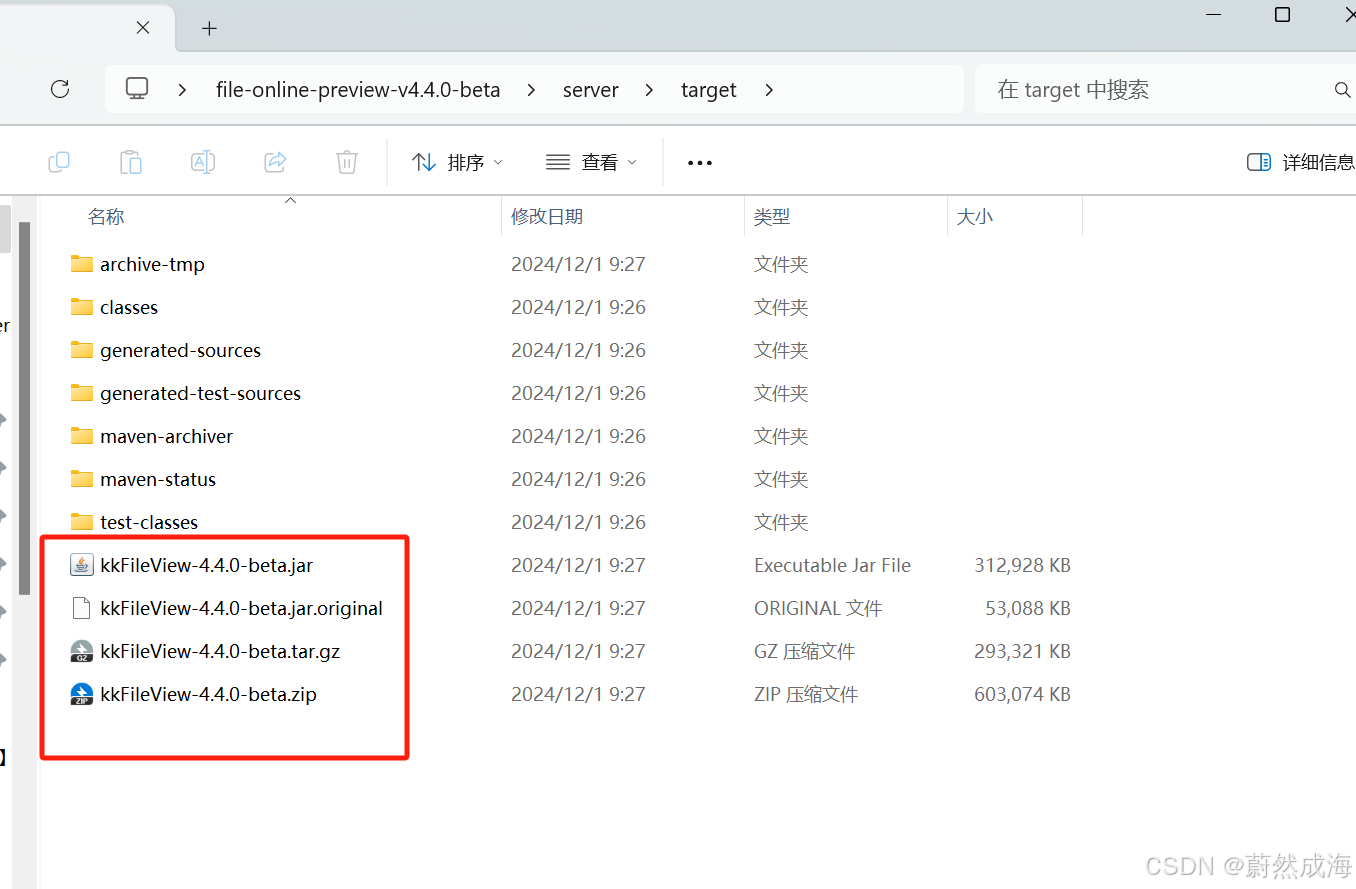Click the Delete trash can icon
This screenshot has height=889, width=1356.
coord(347,162)
